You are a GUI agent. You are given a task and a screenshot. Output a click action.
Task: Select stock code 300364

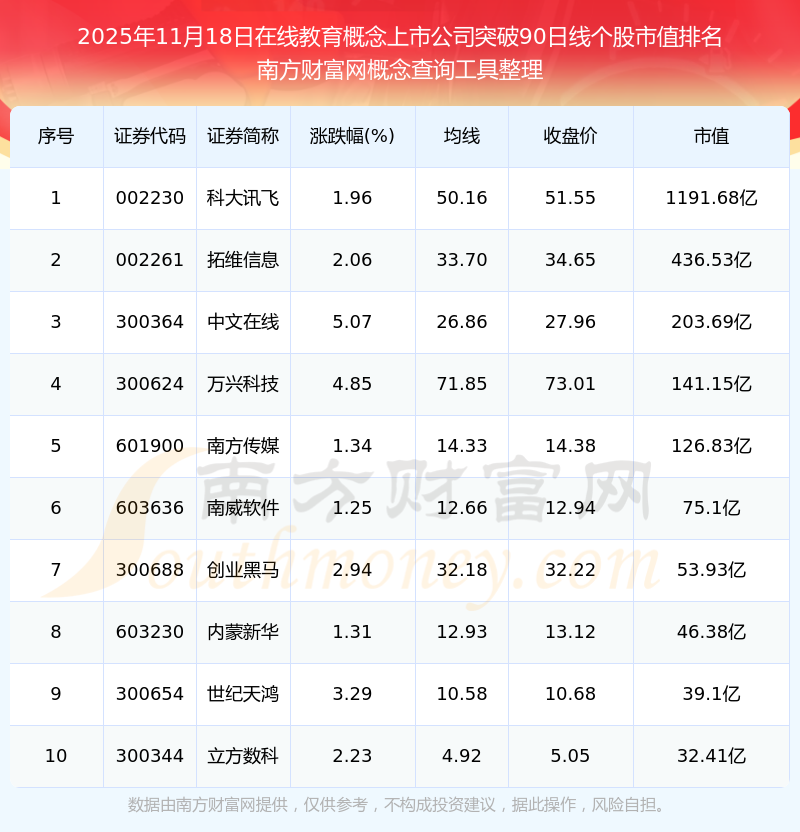coord(150,322)
